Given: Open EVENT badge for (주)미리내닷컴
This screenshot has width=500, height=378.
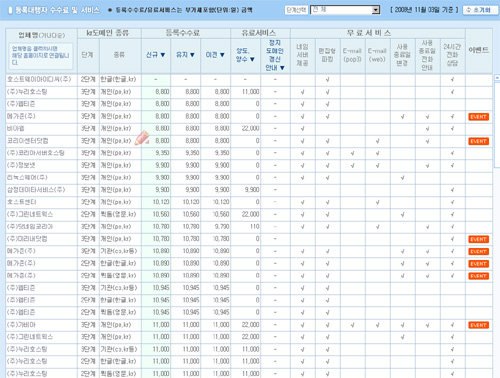Looking at the screenshot, I should click(x=478, y=239).
